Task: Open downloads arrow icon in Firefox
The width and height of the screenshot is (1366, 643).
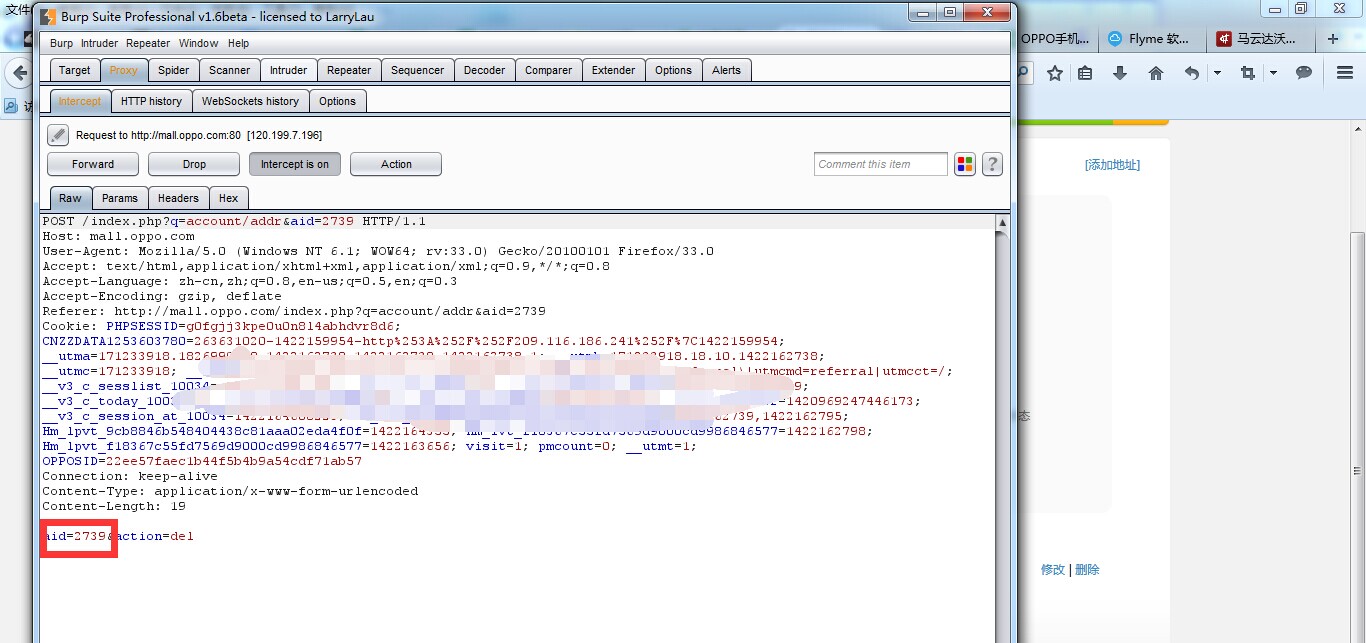Action: (1120, 73)
